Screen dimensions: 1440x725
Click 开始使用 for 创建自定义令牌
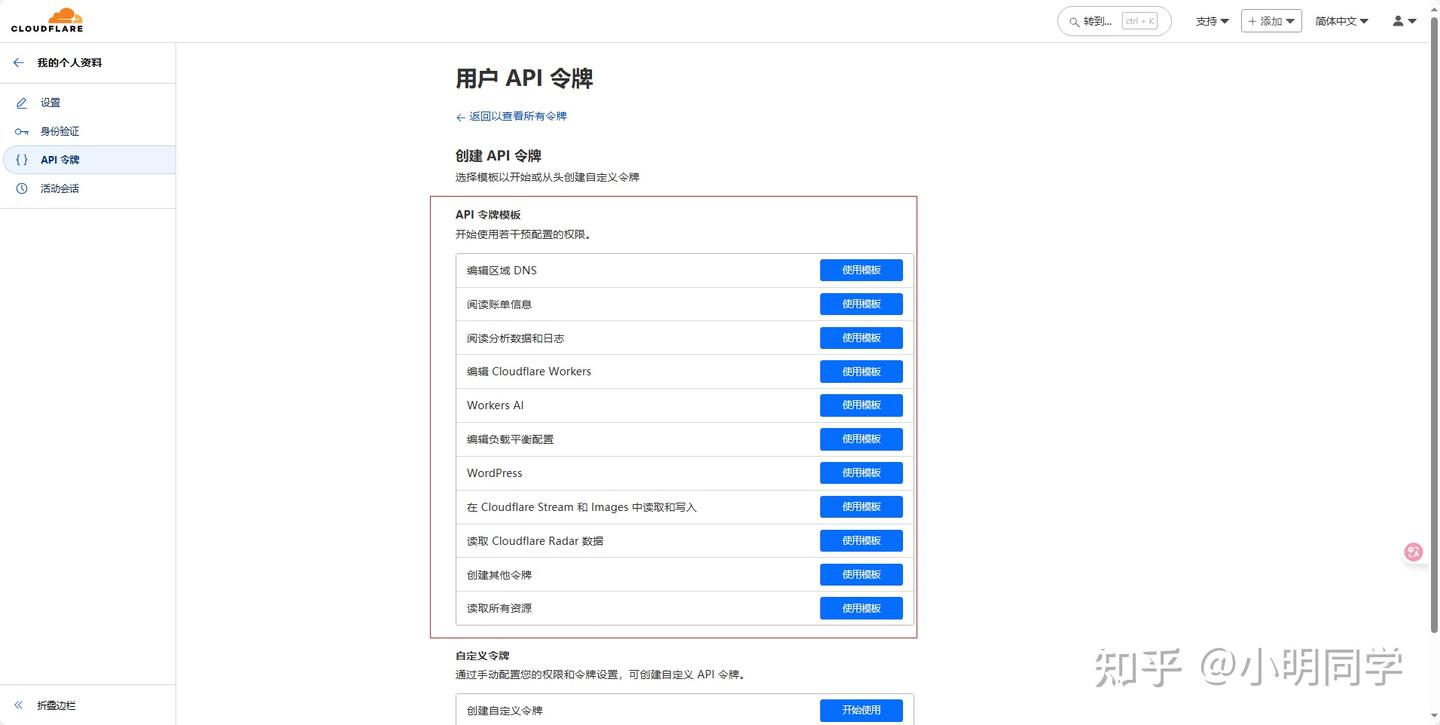(x=861, y=710)
